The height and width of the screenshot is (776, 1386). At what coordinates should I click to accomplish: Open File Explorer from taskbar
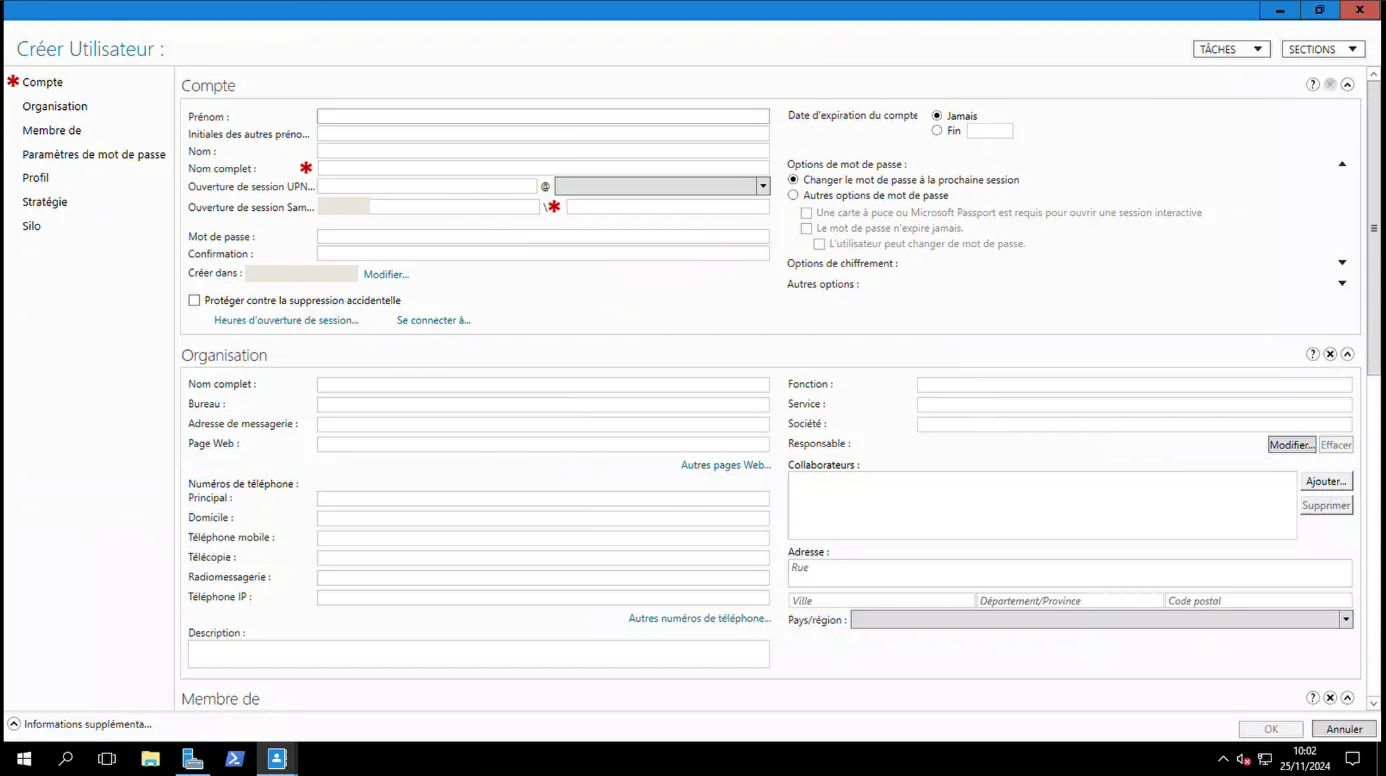coord(150,759)
